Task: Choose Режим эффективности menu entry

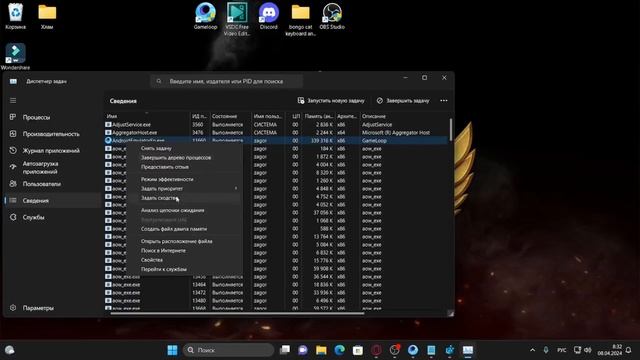Action: (x=167, y=179)
